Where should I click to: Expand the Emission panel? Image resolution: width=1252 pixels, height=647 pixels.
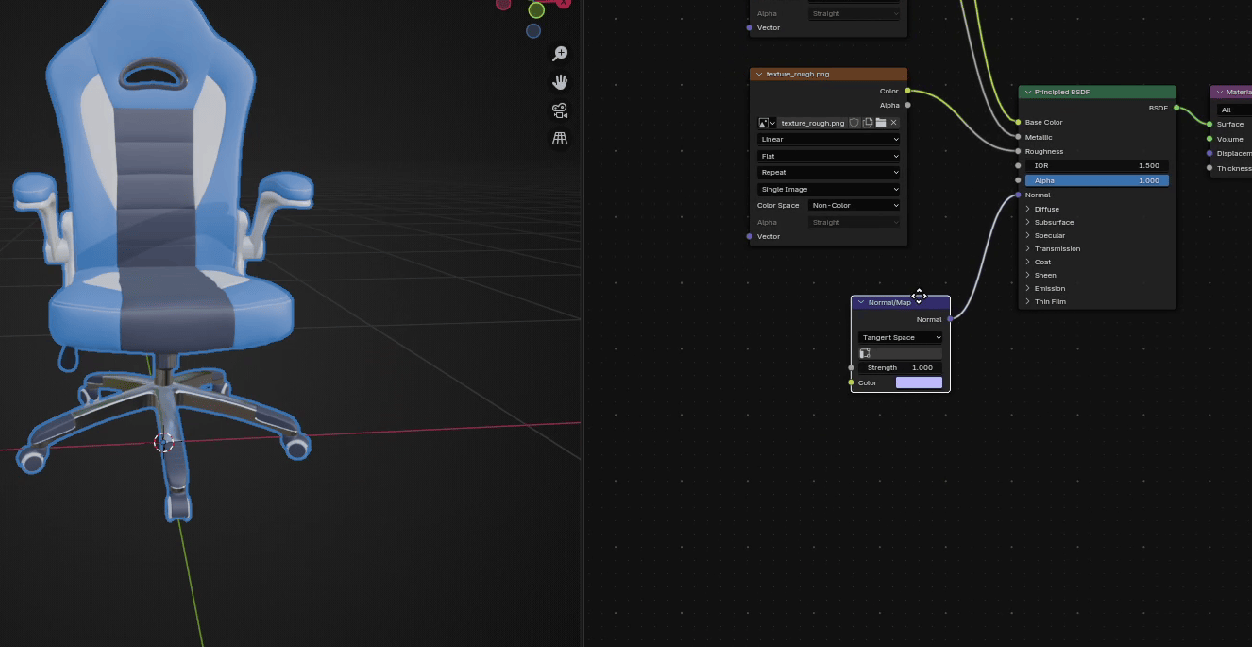(1028, 288)
